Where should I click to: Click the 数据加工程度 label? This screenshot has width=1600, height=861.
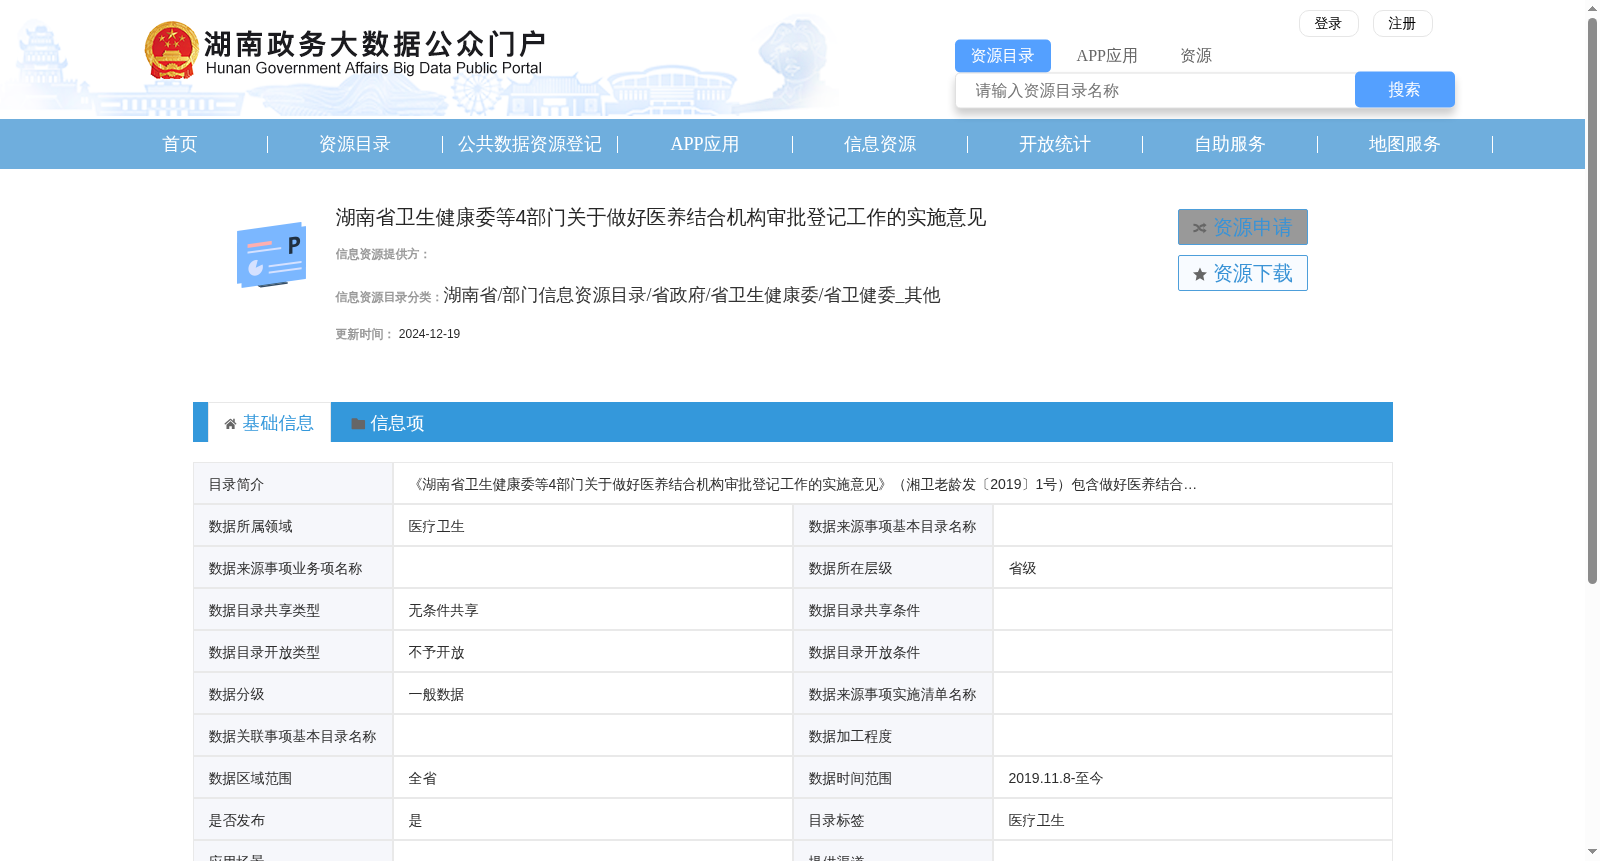pos(850,736)
